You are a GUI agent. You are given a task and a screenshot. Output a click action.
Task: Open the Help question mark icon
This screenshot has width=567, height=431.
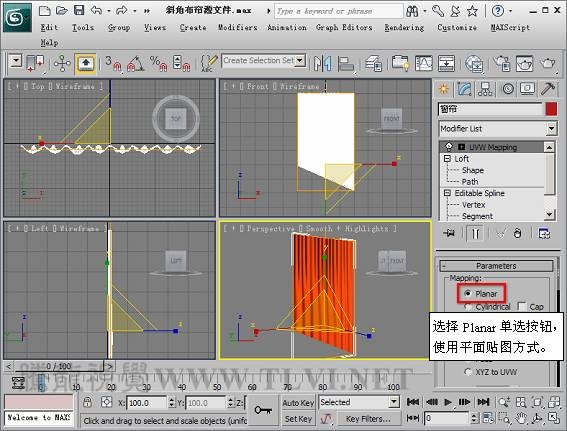(498, 11)
